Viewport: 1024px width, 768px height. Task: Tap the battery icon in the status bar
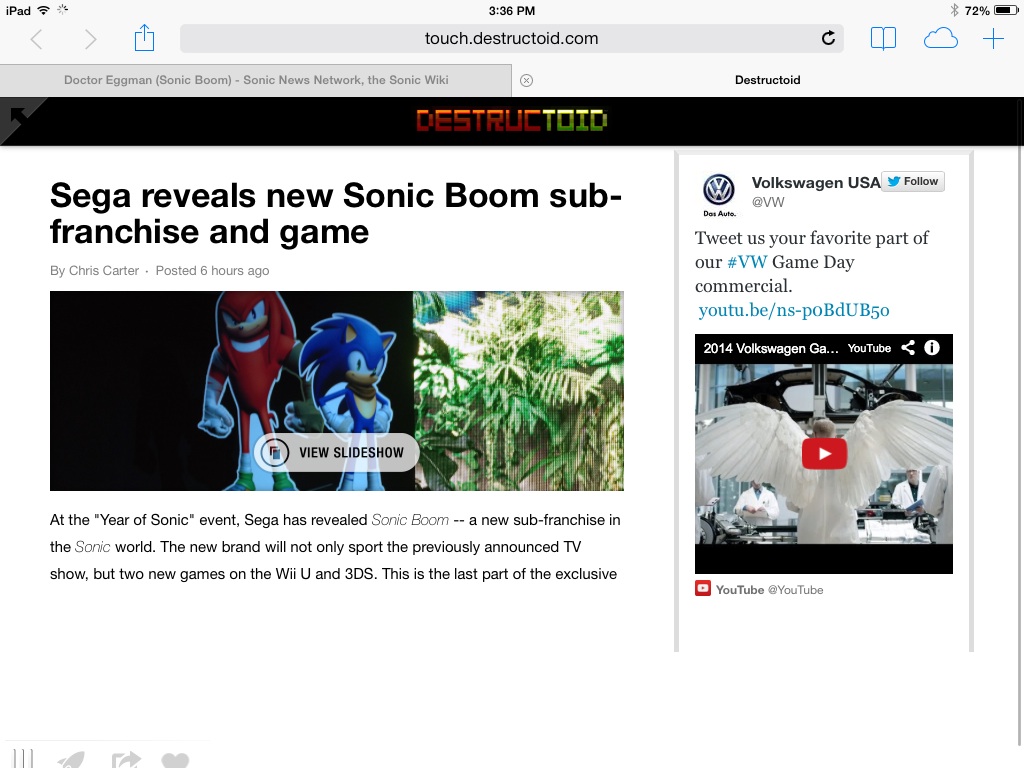pyautogui.click(x=1006, y=10)
